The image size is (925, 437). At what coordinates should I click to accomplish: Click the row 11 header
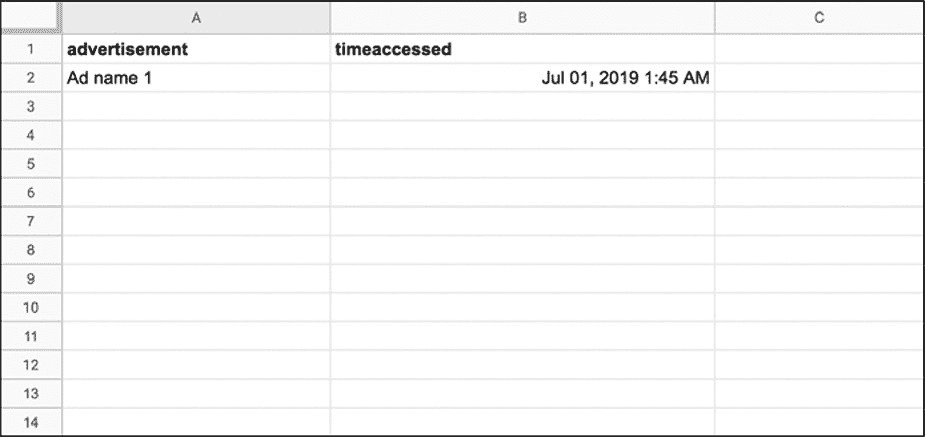[x=30, y=335]
